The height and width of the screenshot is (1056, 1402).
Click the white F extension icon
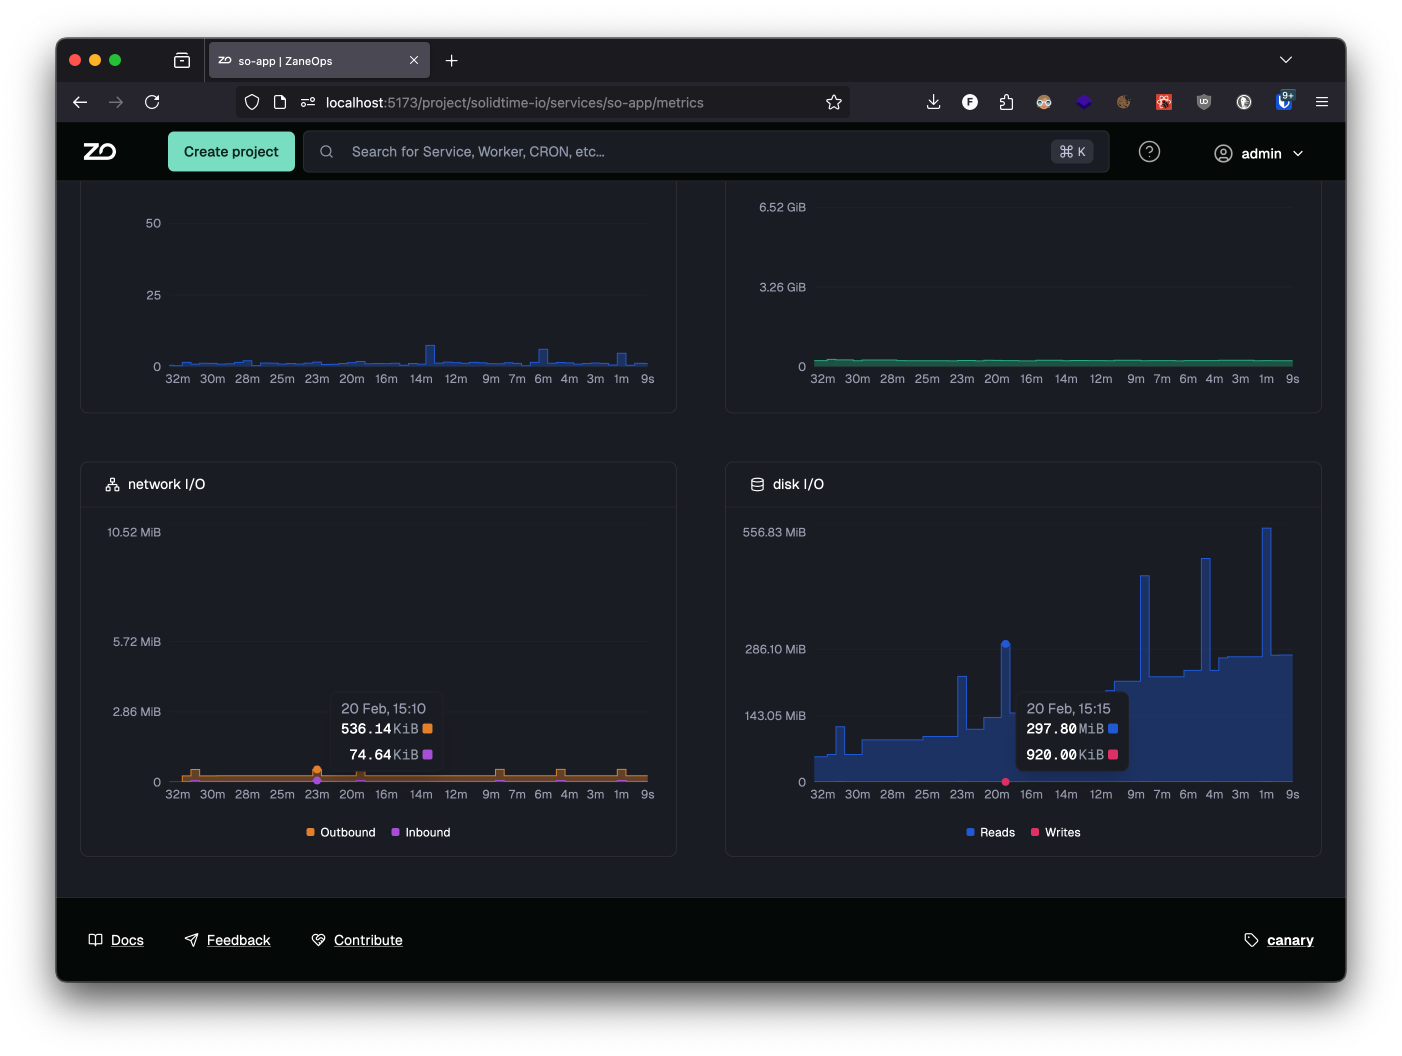[970, 102]
